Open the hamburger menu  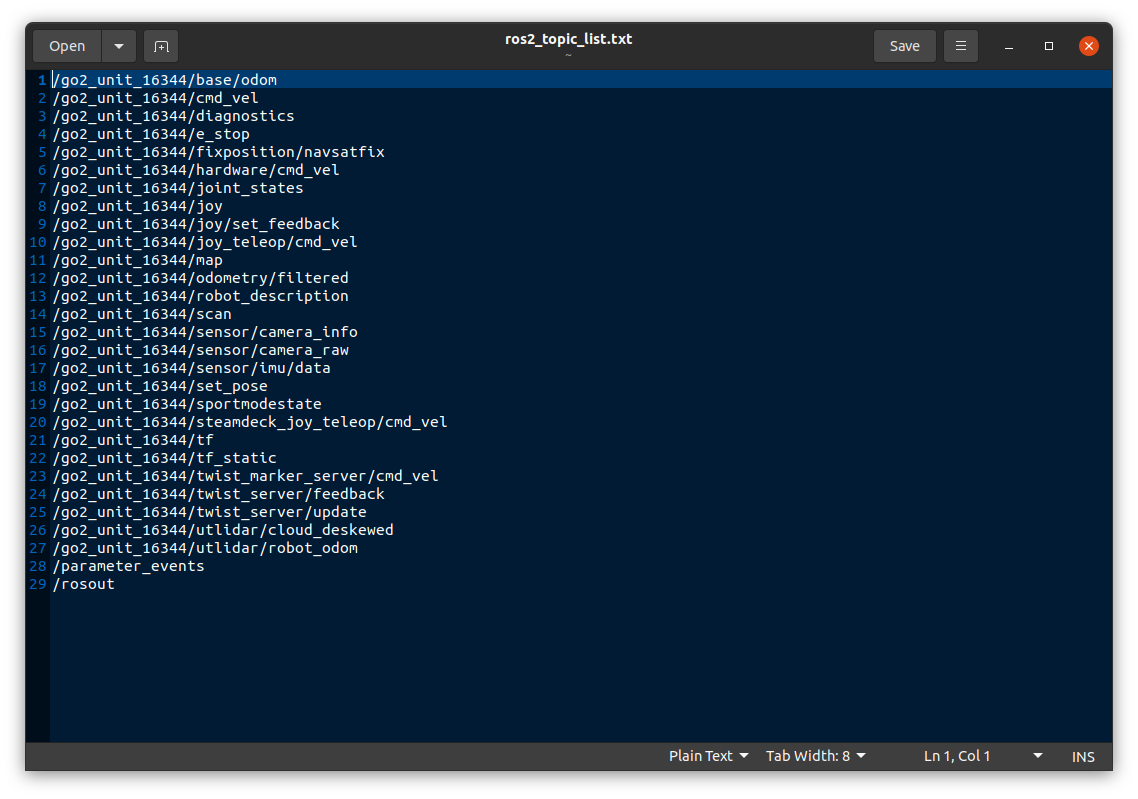pyautogui.click(x=961, y=46)
